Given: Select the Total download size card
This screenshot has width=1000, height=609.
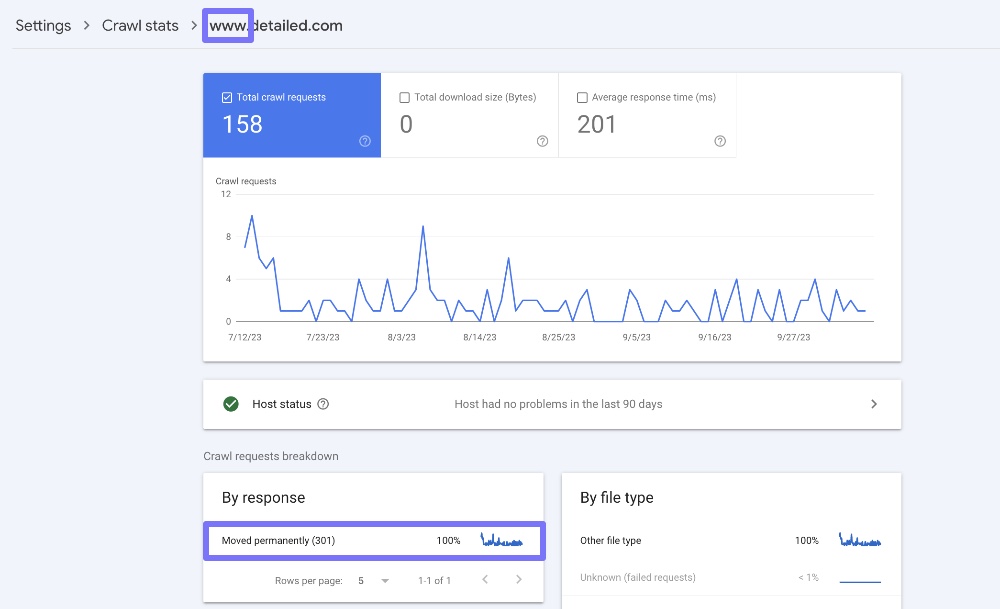Looking at the screenshot, I should click(x=469, y=115).
